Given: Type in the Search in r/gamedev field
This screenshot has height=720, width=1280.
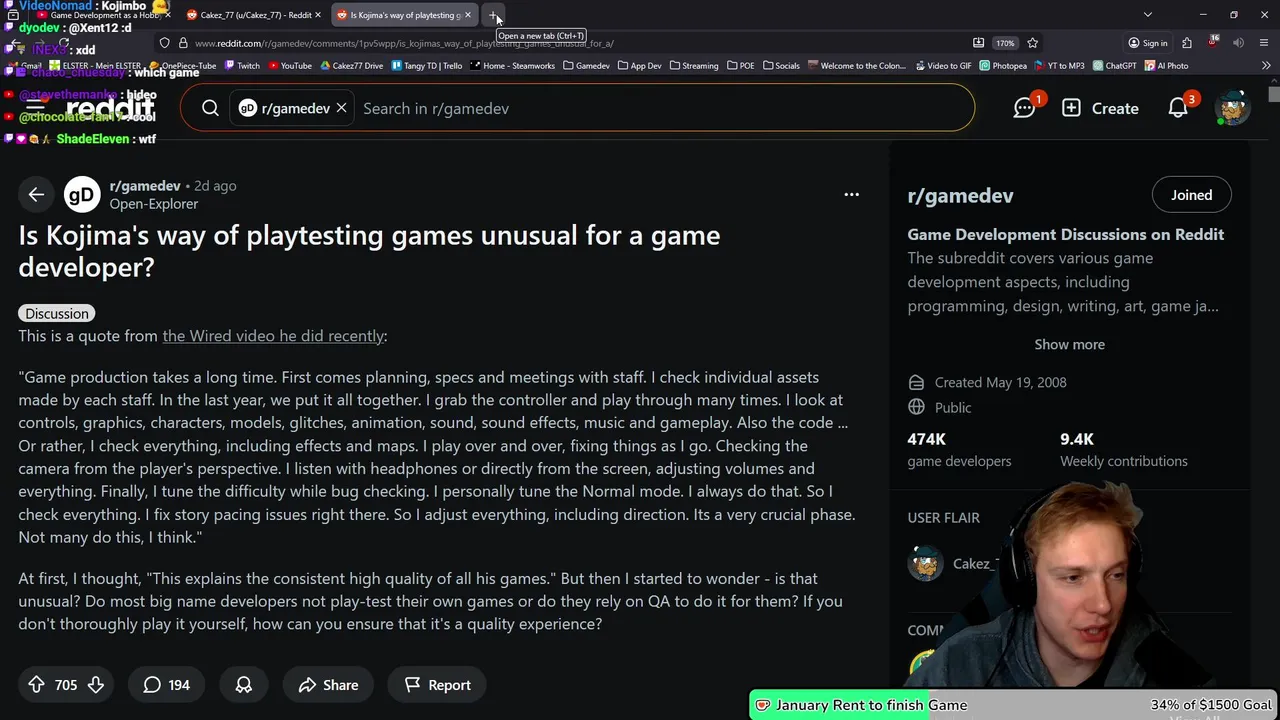Looking at the screenshot, I should pos(660,108).
